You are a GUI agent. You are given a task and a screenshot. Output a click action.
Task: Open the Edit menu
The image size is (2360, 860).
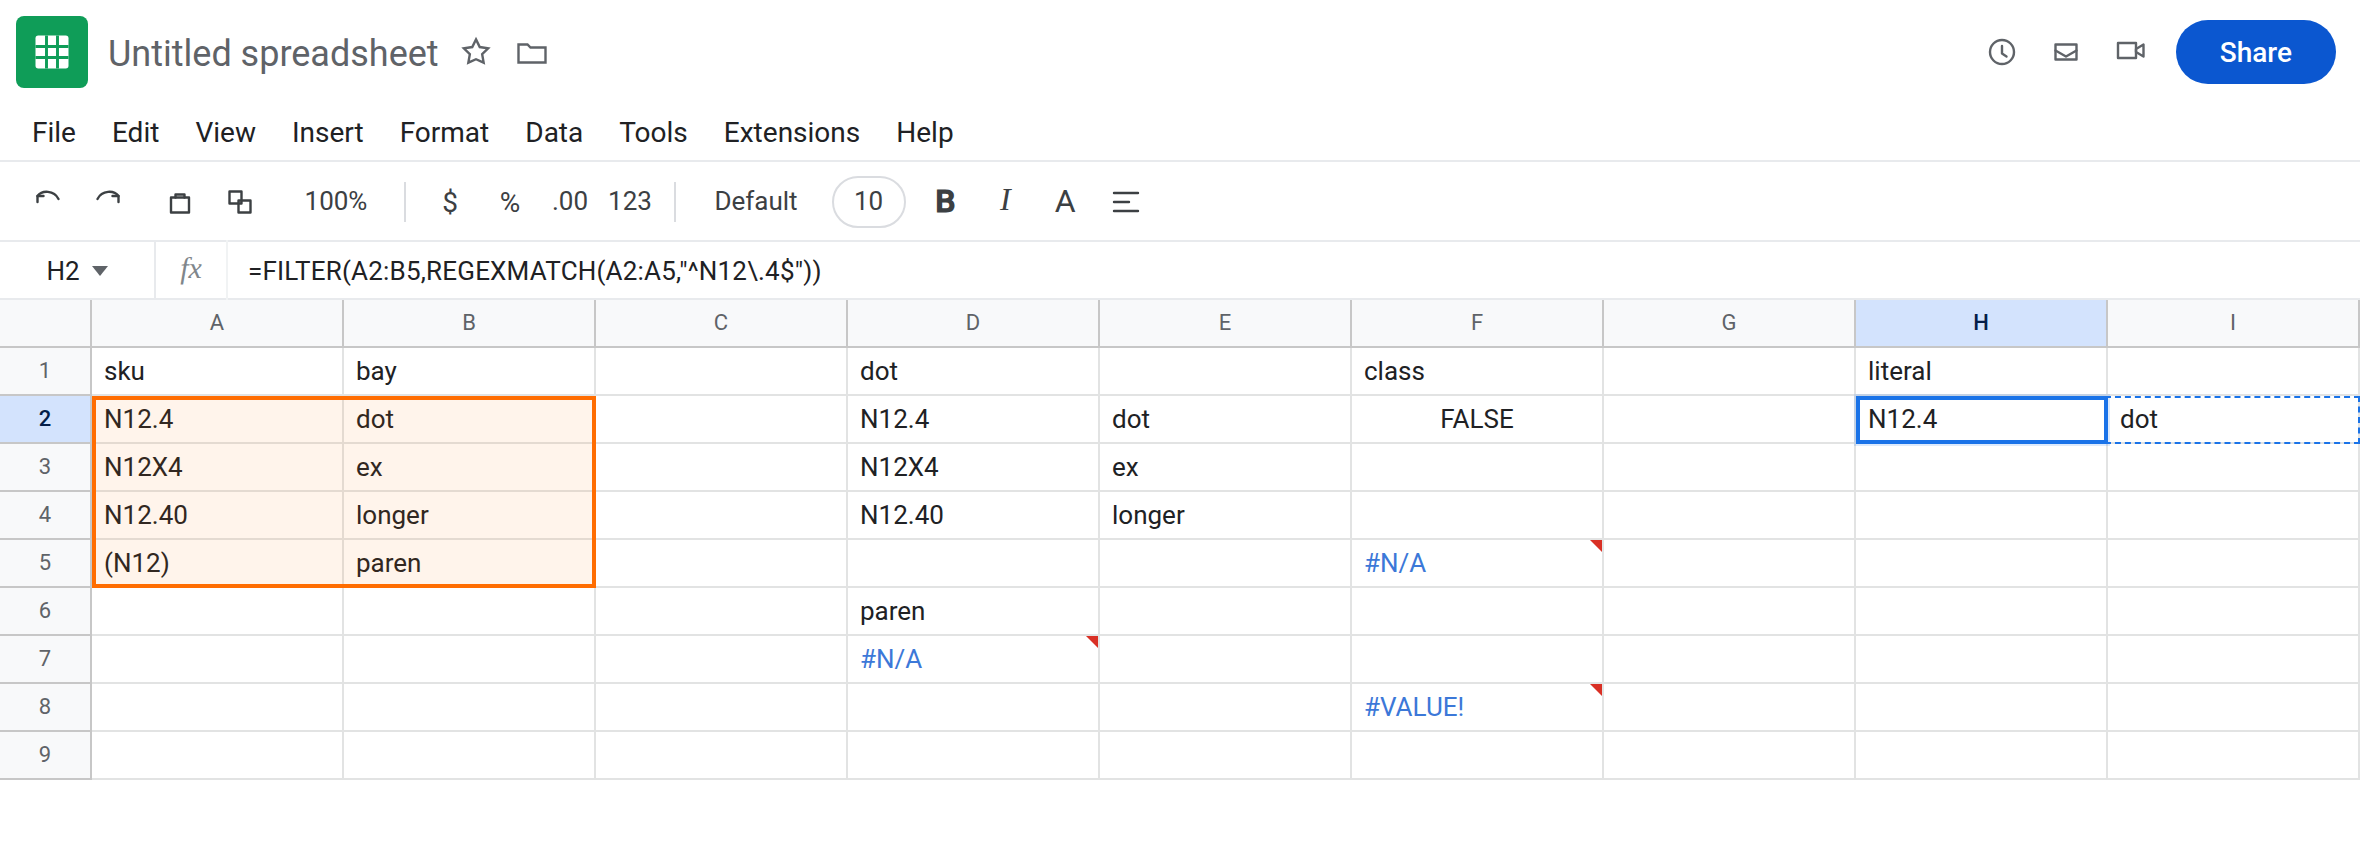pyautogui.click(x=136, y=133)
